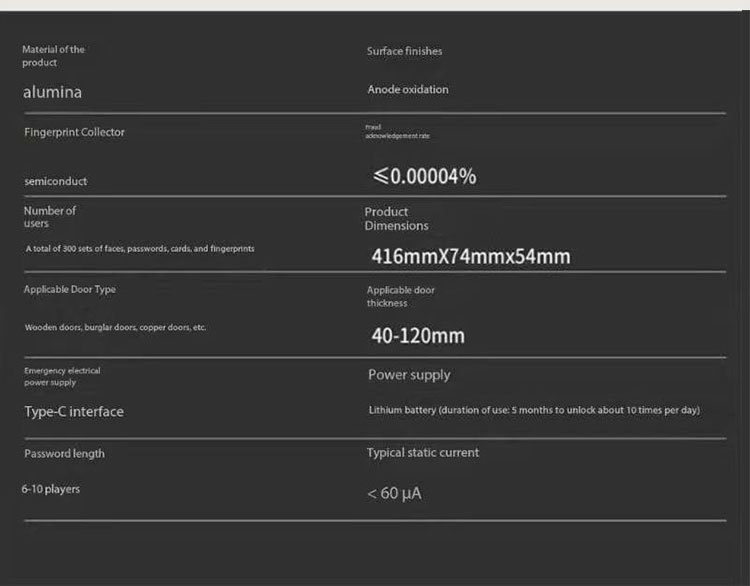Click the 'alumina' material value
Image resolution: width=750 pixels, height=586 pixels.
53,93
